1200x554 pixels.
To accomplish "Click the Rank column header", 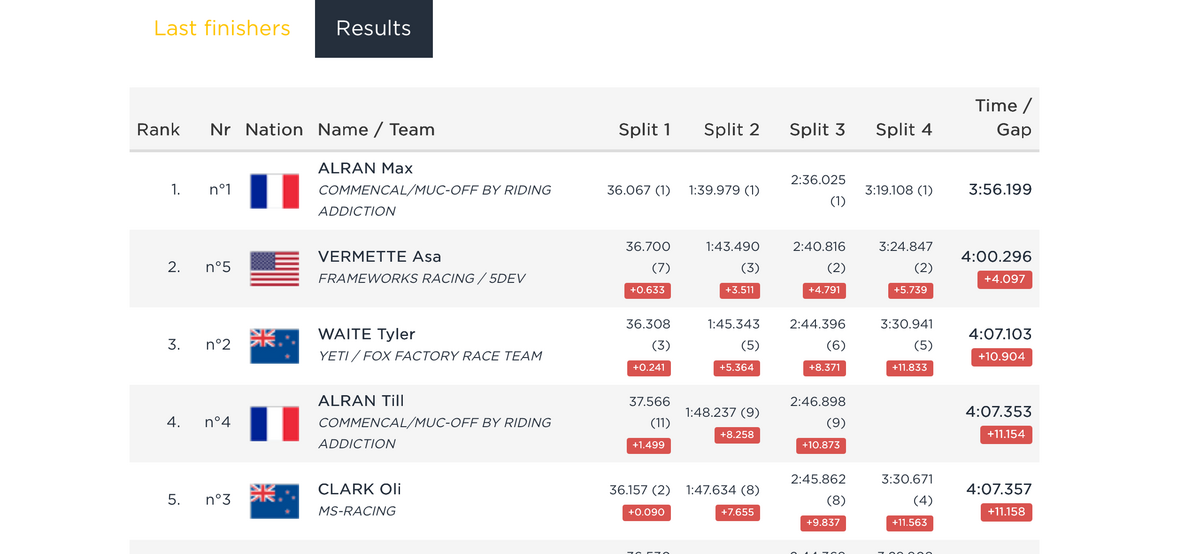I will (x=158, y=129).
